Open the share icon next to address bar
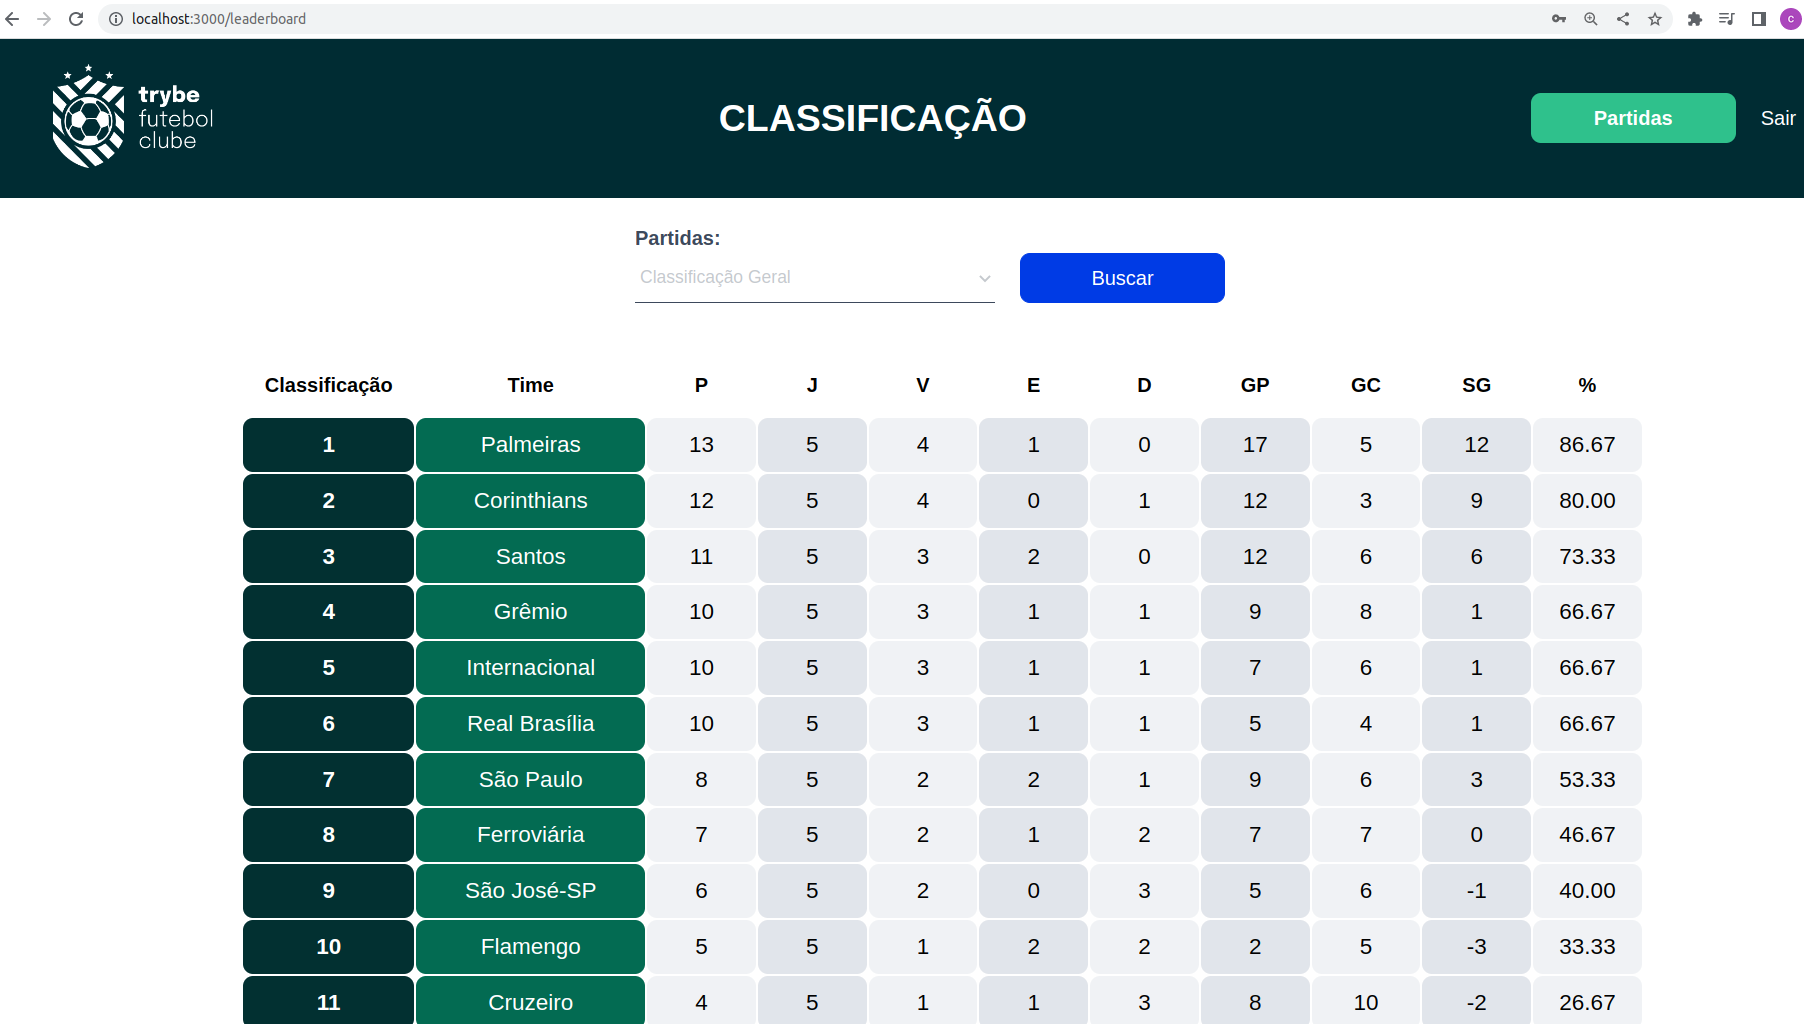 click(x=1622, y=18)
